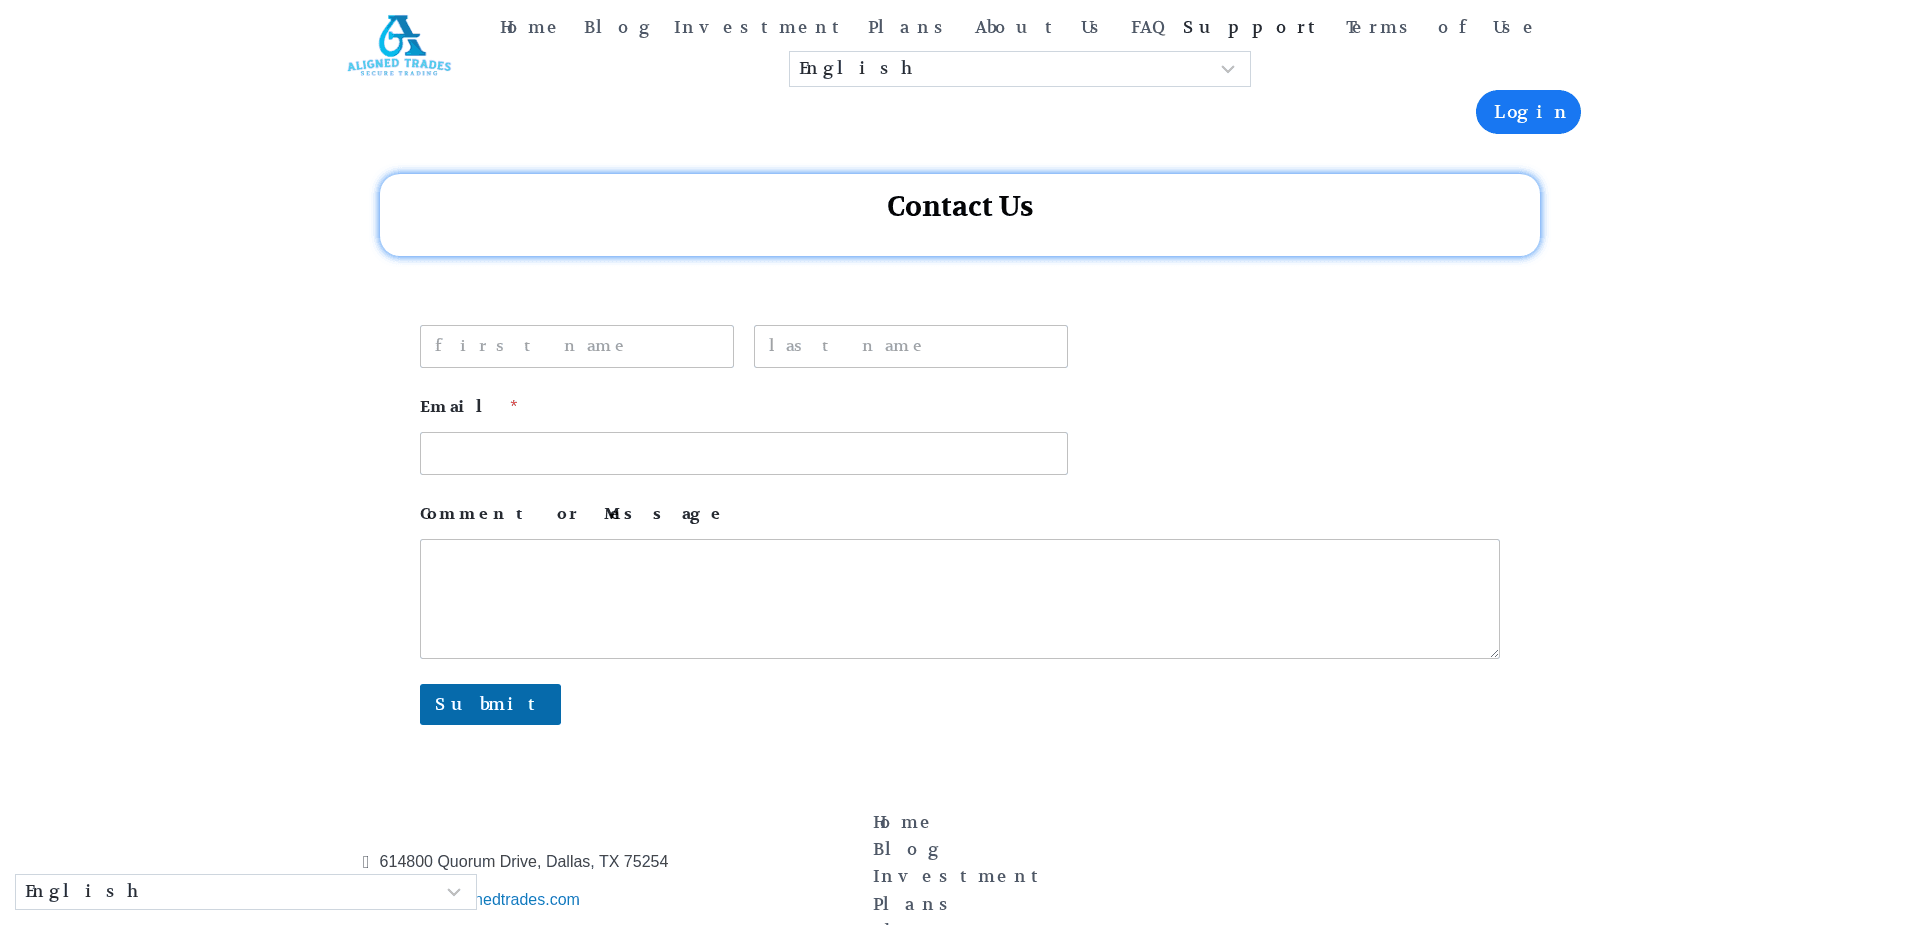The height and width of the screenshot is (925, 1920).
Task: Expand the footer language chevron arrow
Action: [453, 891]
